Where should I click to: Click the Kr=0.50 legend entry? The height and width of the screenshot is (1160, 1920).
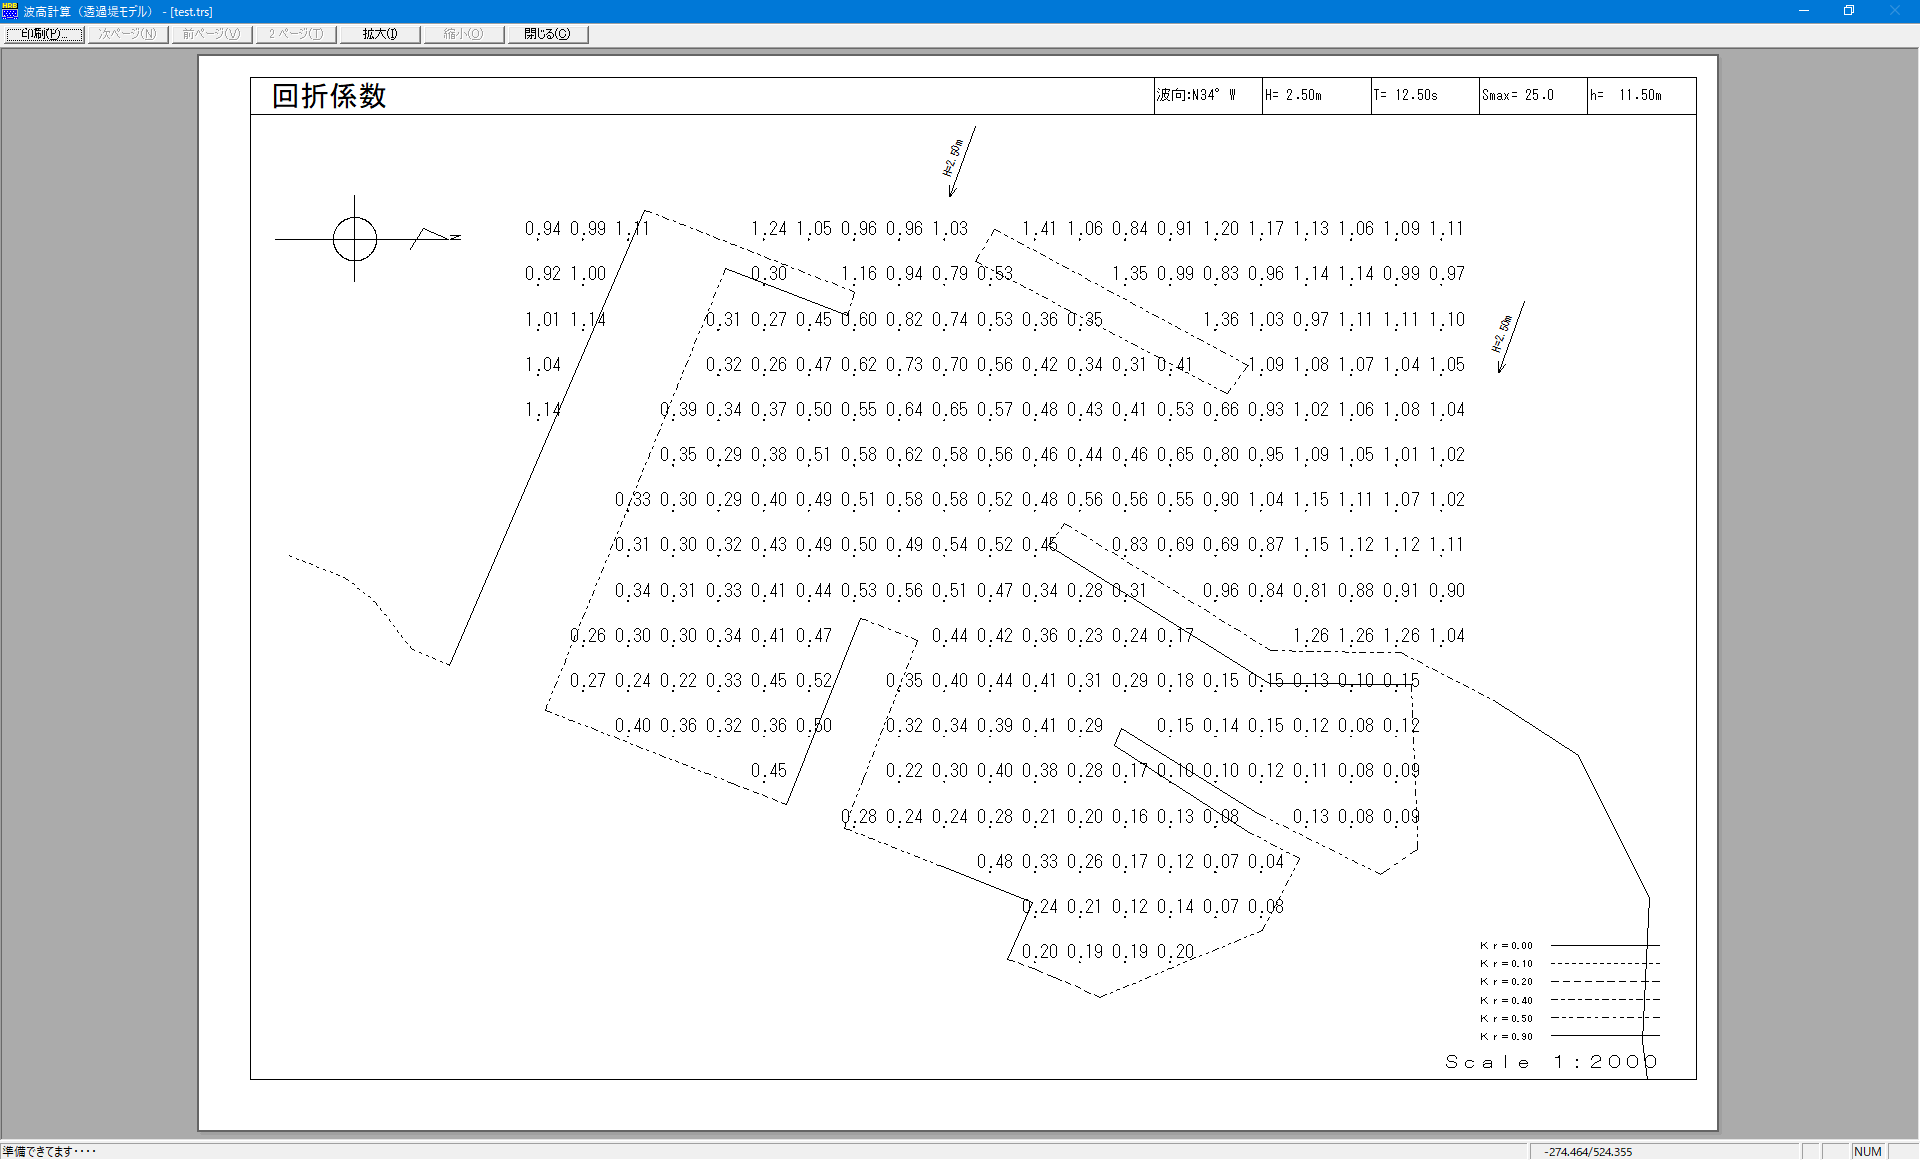(1569, 1018)
